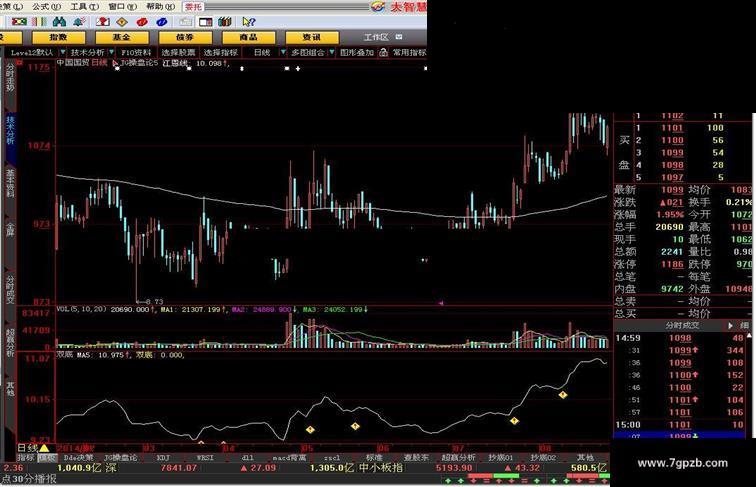Click the 委托 button in menu bar
This screenshot has width=756, height=487.
click(x=193, y=7)
